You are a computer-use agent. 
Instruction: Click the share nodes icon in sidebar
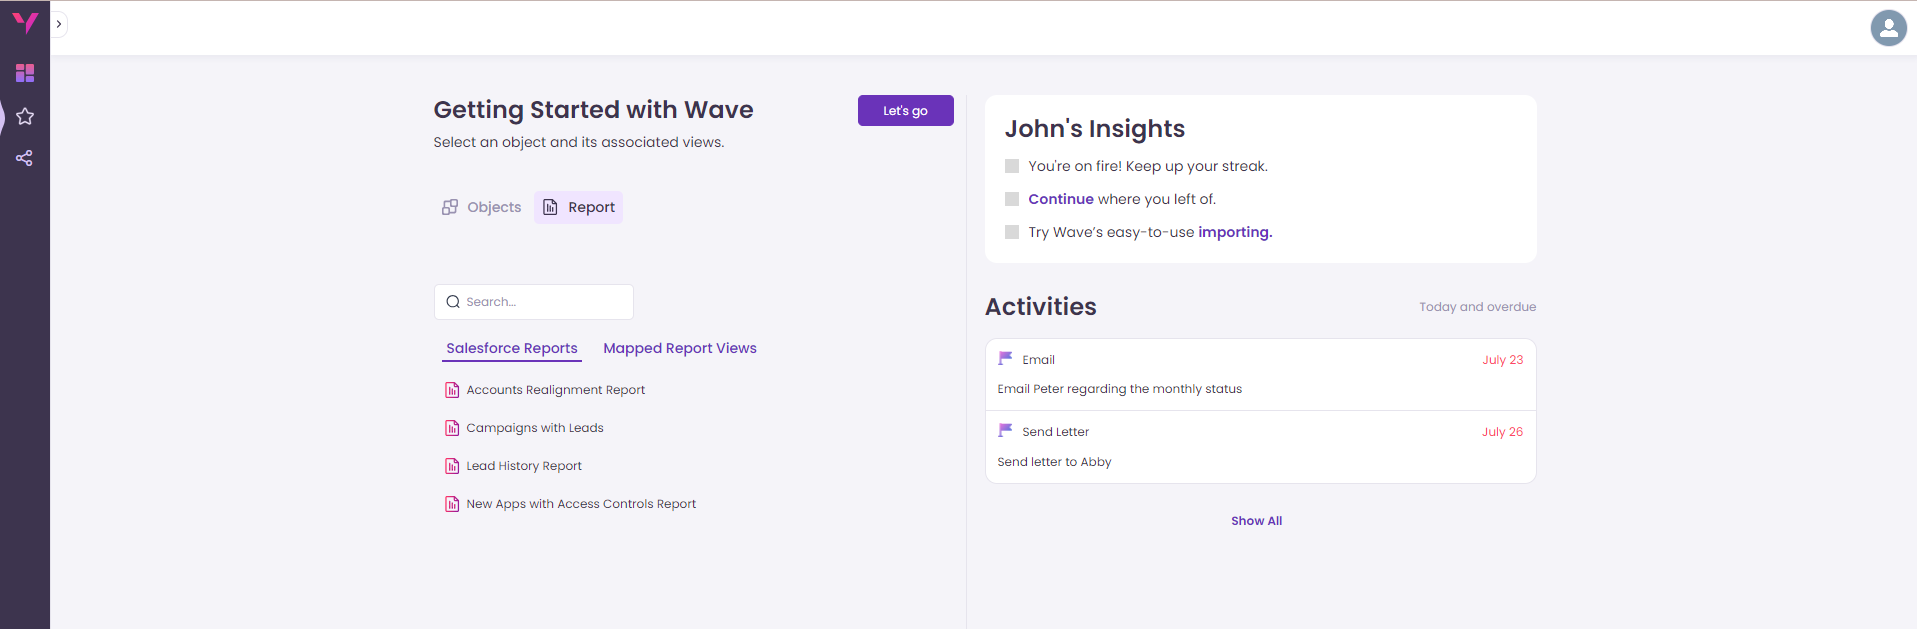coord(25,158)
